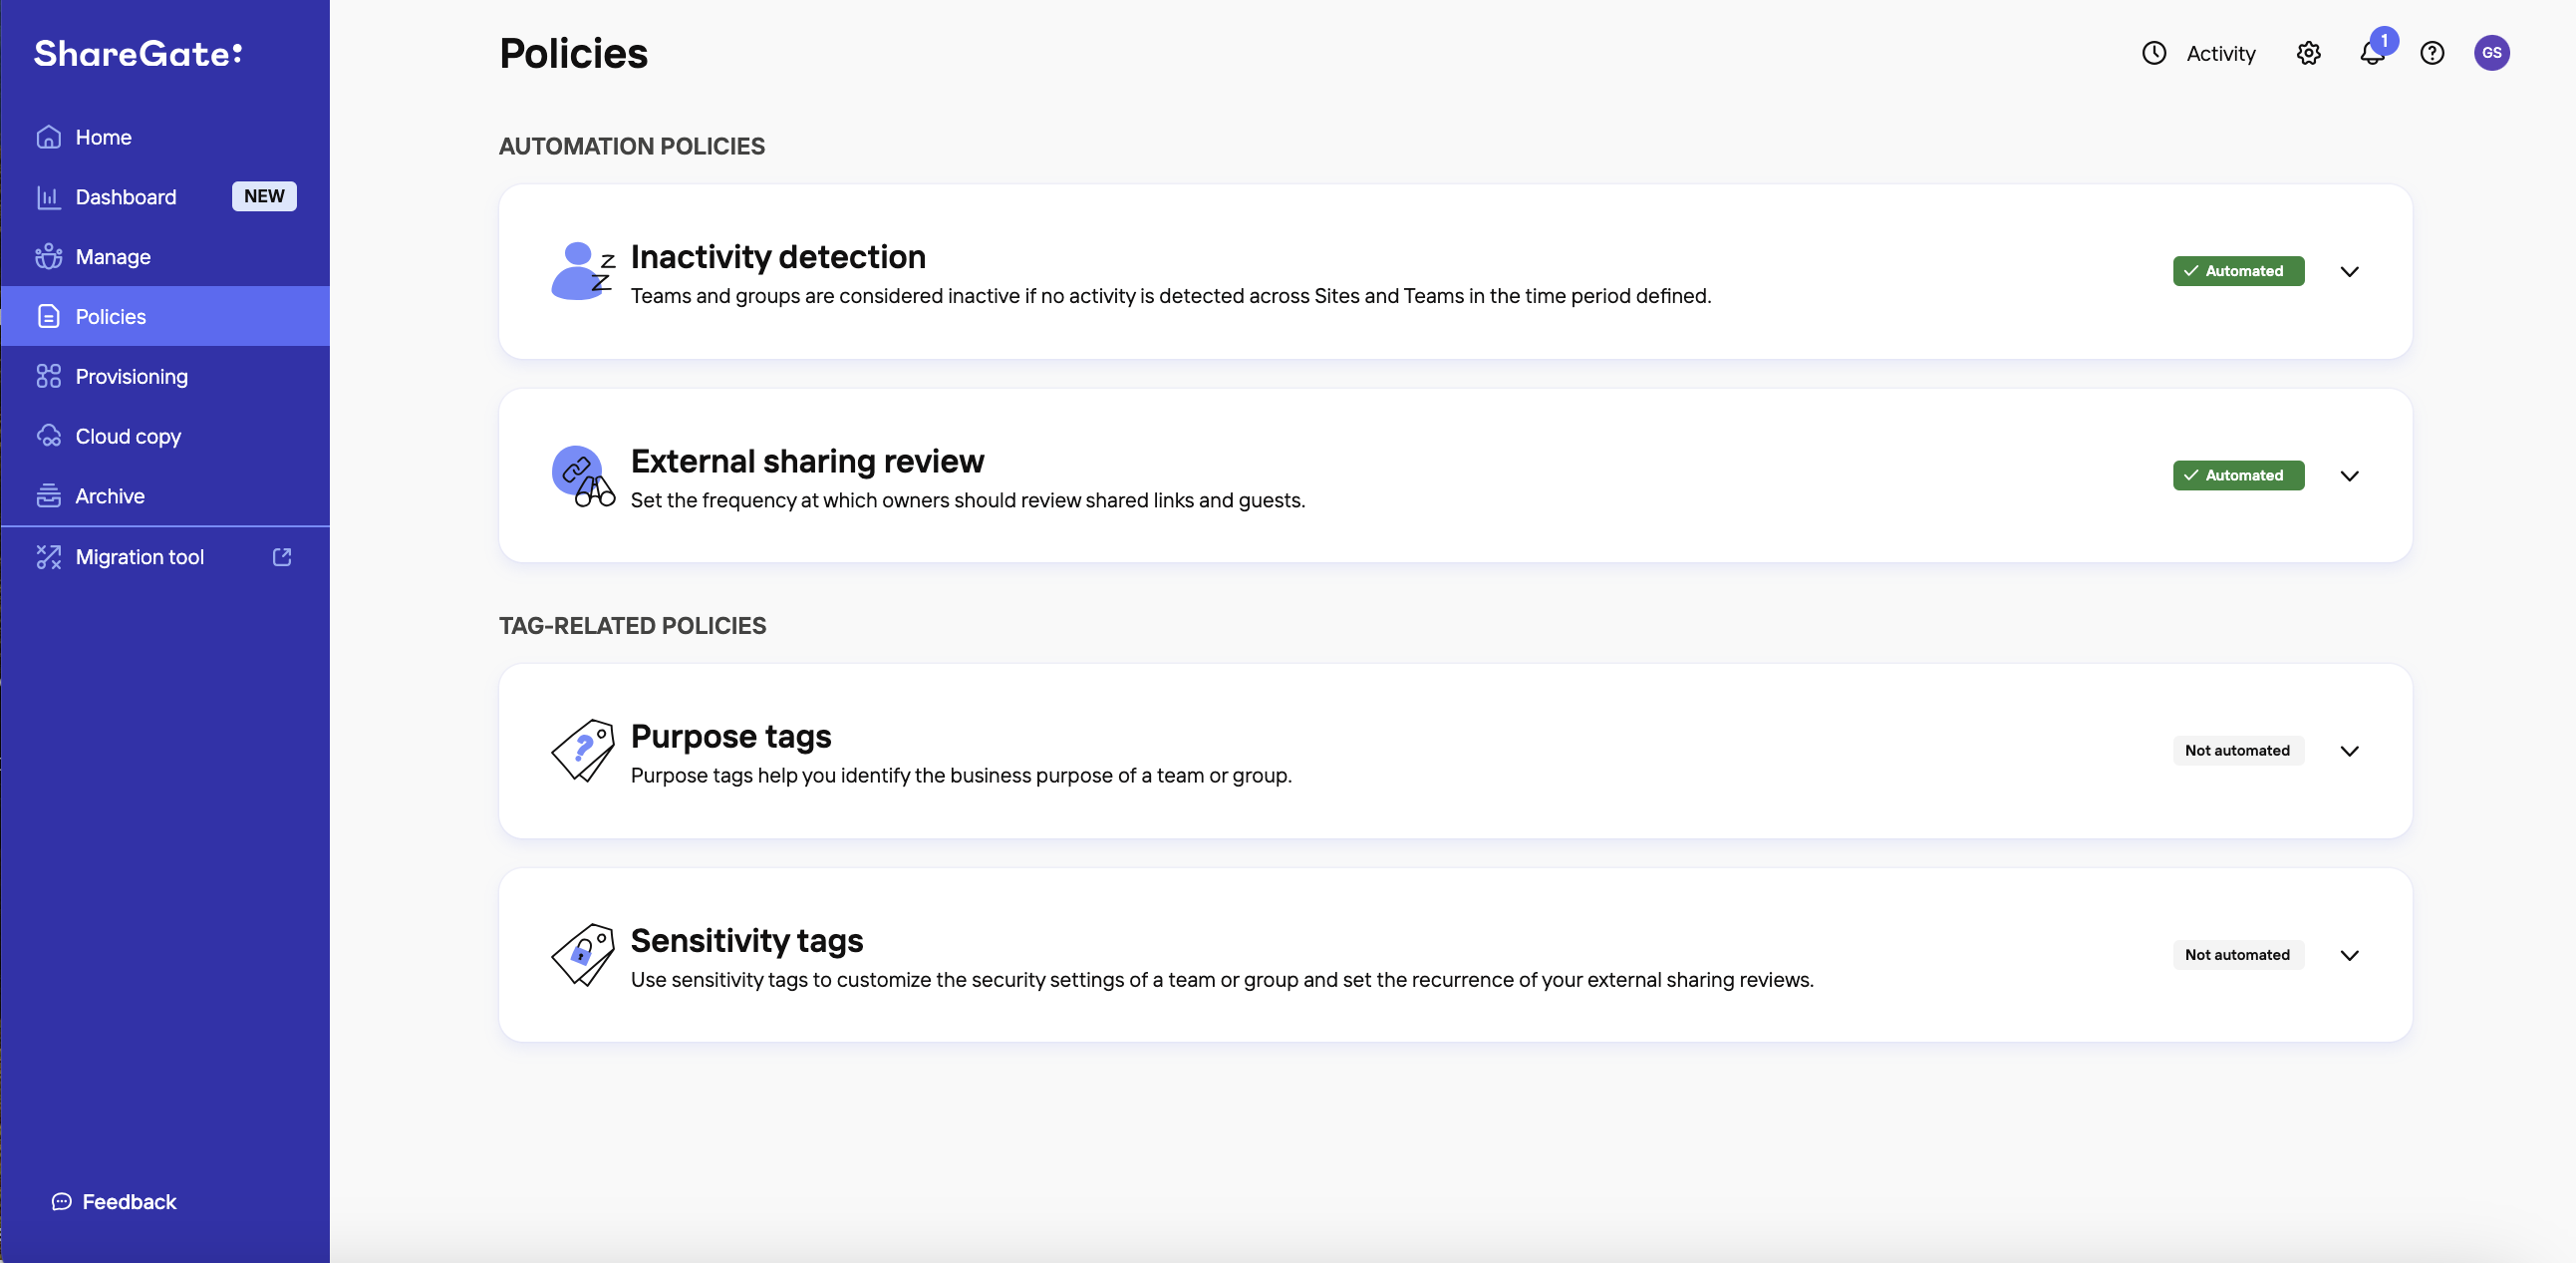The width and height of the screenshot is (2576, 1263).
Task: Click Not automated badge for Sensitivity tags
Action: tap(2238, 955)
